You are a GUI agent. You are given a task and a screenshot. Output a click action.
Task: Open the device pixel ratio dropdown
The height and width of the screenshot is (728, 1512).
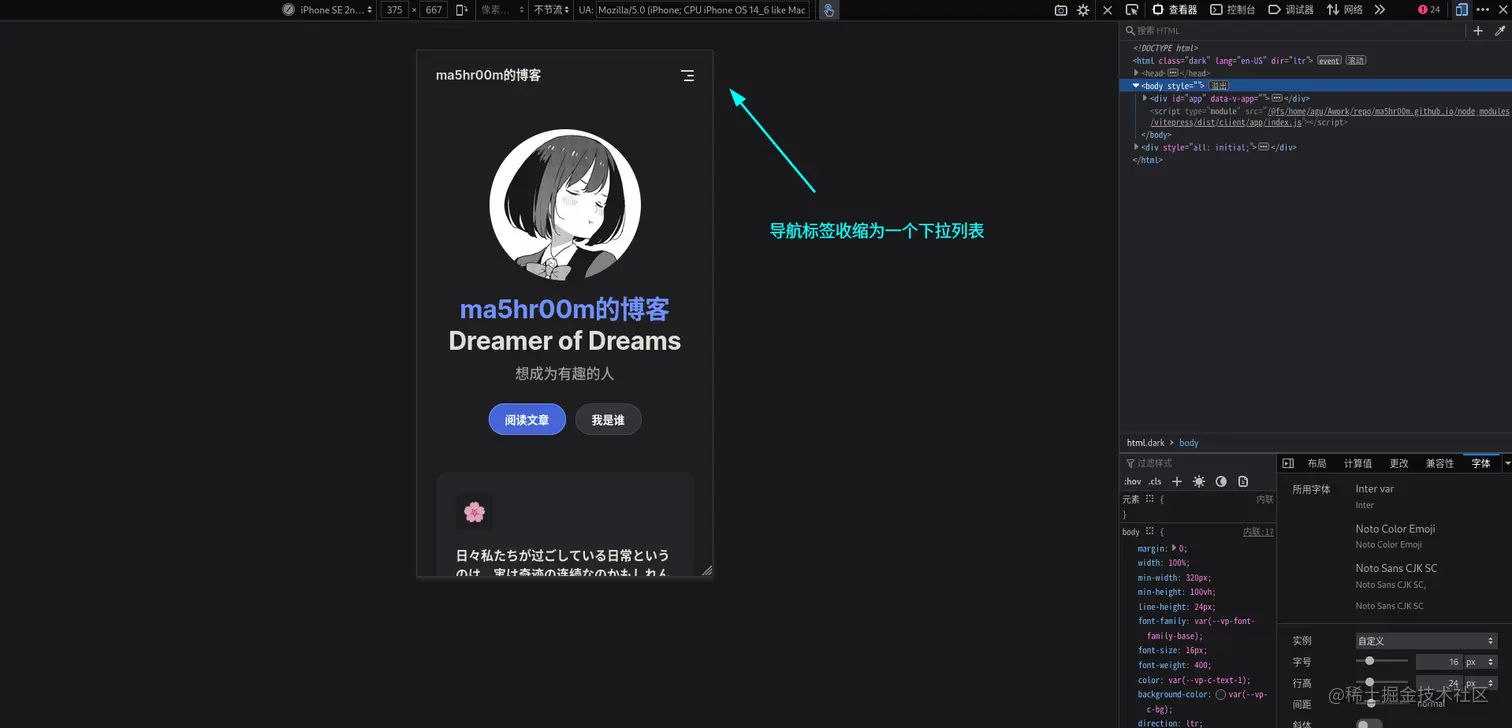[502, 10]
